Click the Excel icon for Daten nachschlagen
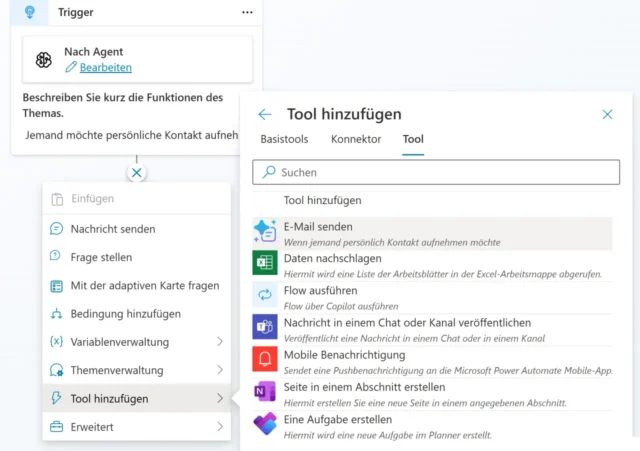Screen dimensions: 640x451 pos(265,265)
